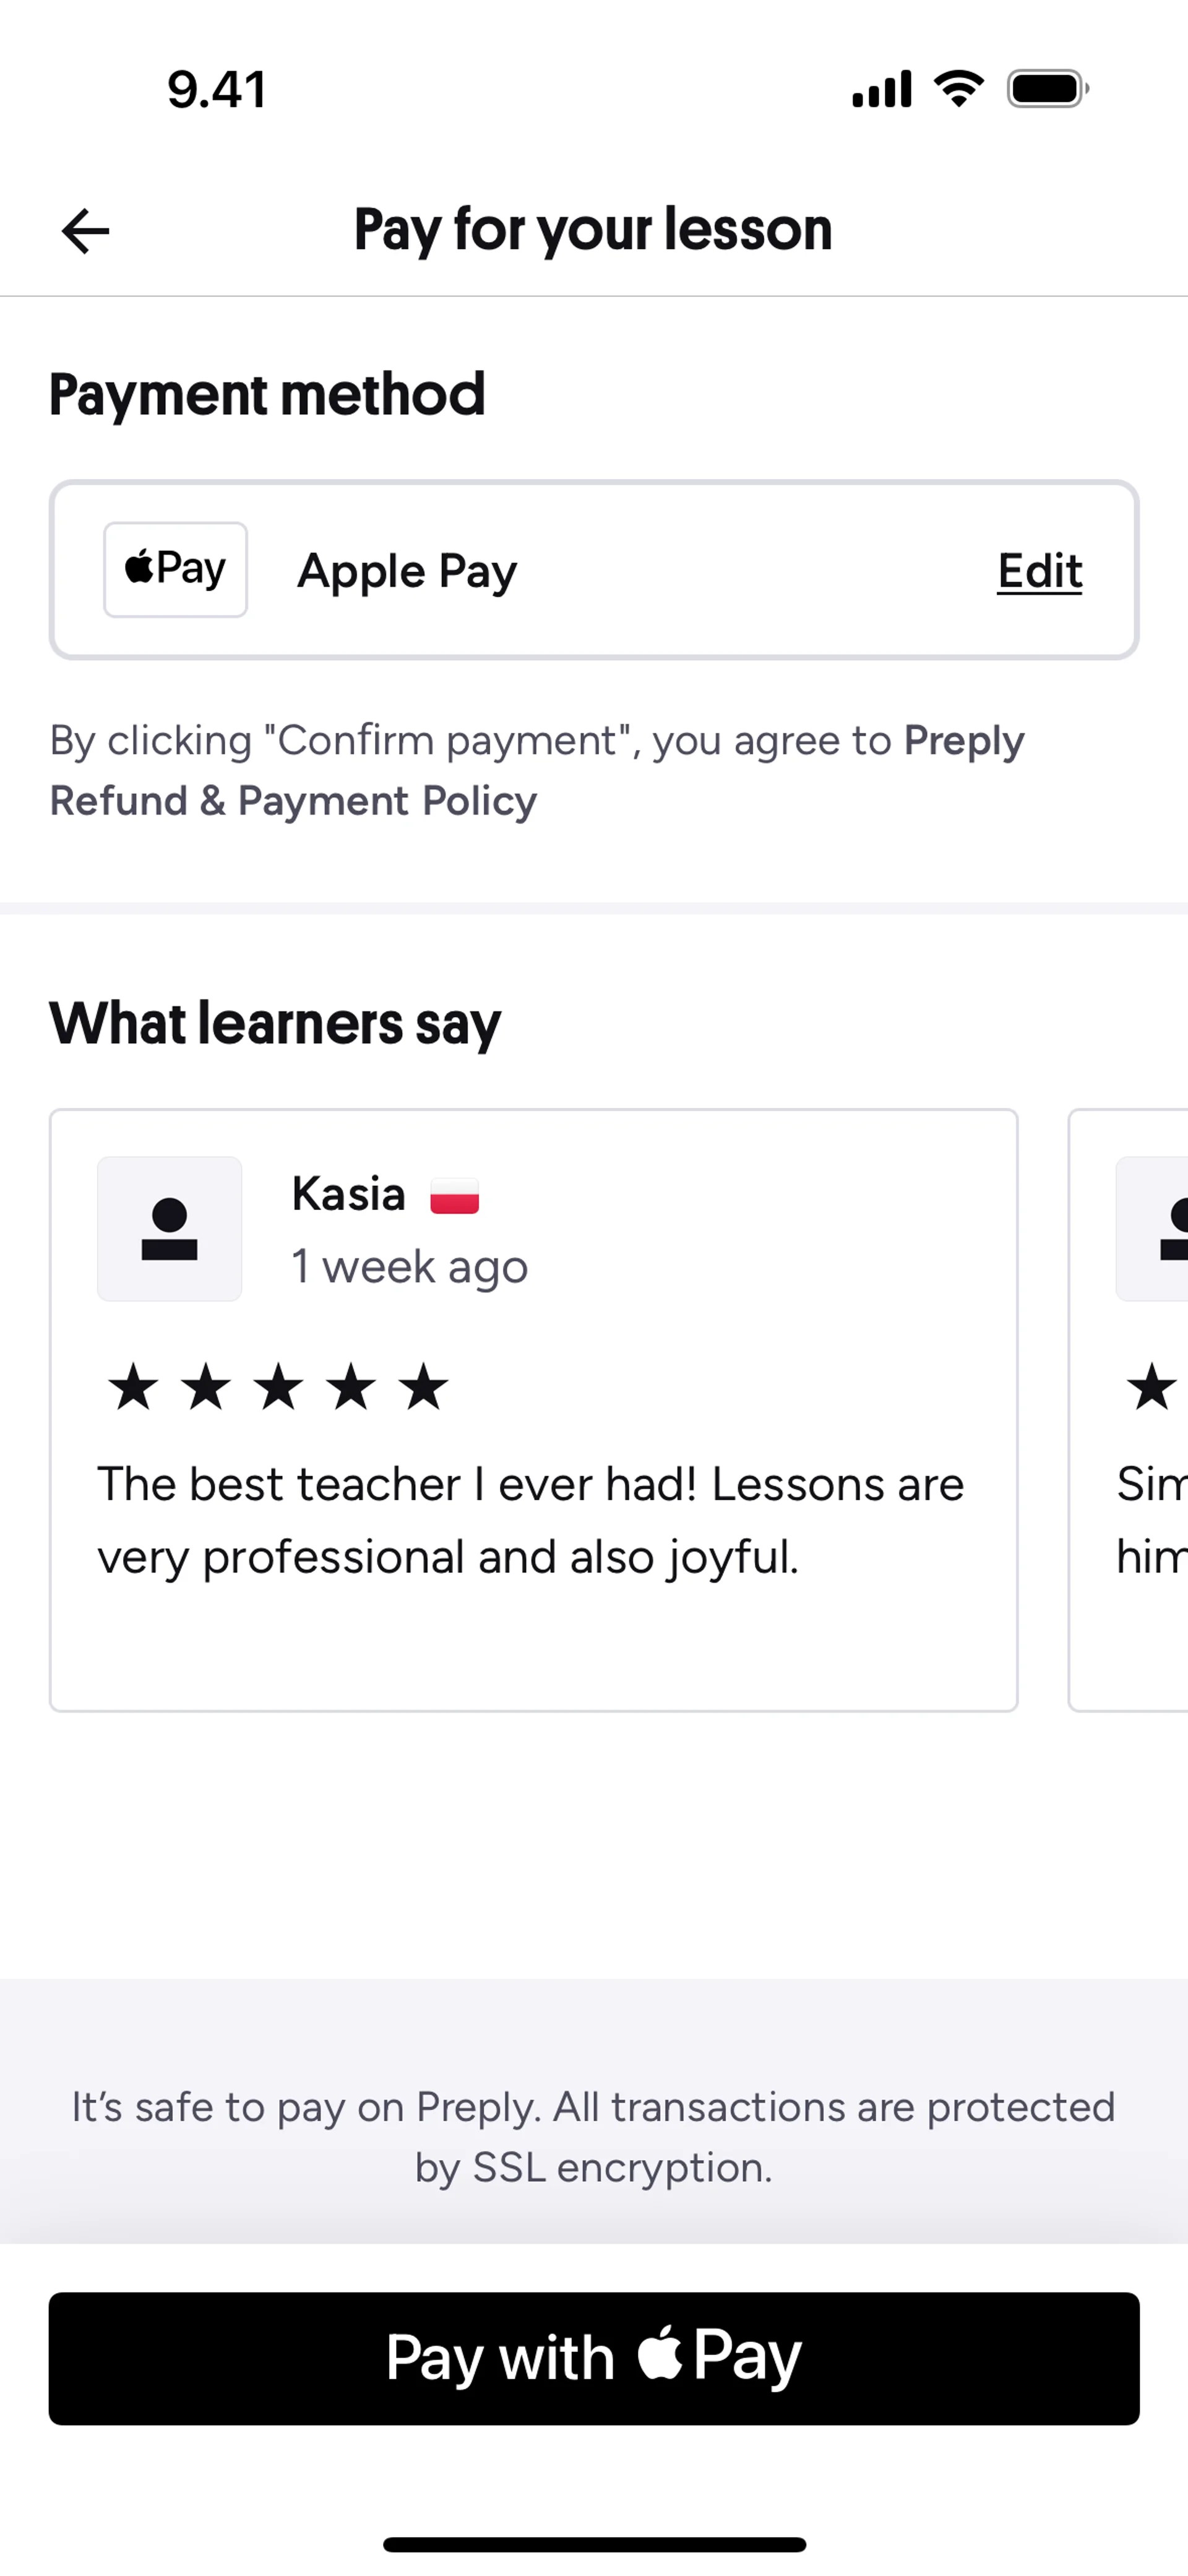Tap the battery indicator icon

click(x=1047, y=89)
